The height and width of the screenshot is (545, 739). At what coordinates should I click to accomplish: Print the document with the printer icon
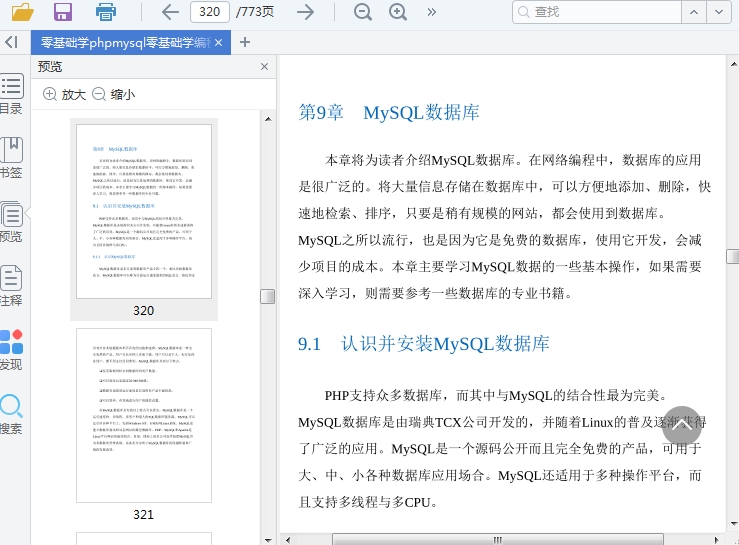(106, 12)
